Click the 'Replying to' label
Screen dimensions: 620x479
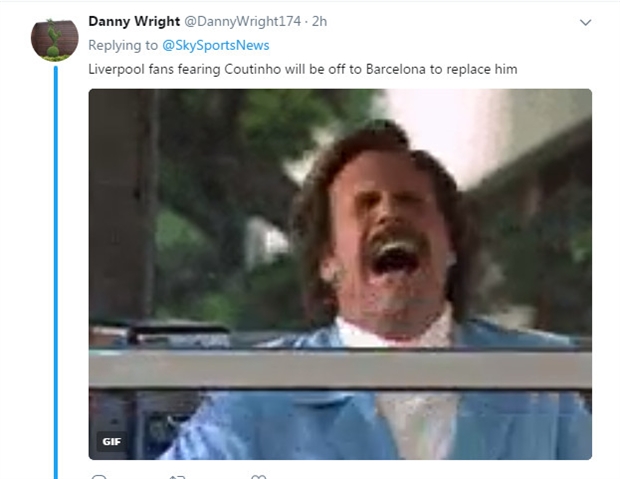click(123, 45)
